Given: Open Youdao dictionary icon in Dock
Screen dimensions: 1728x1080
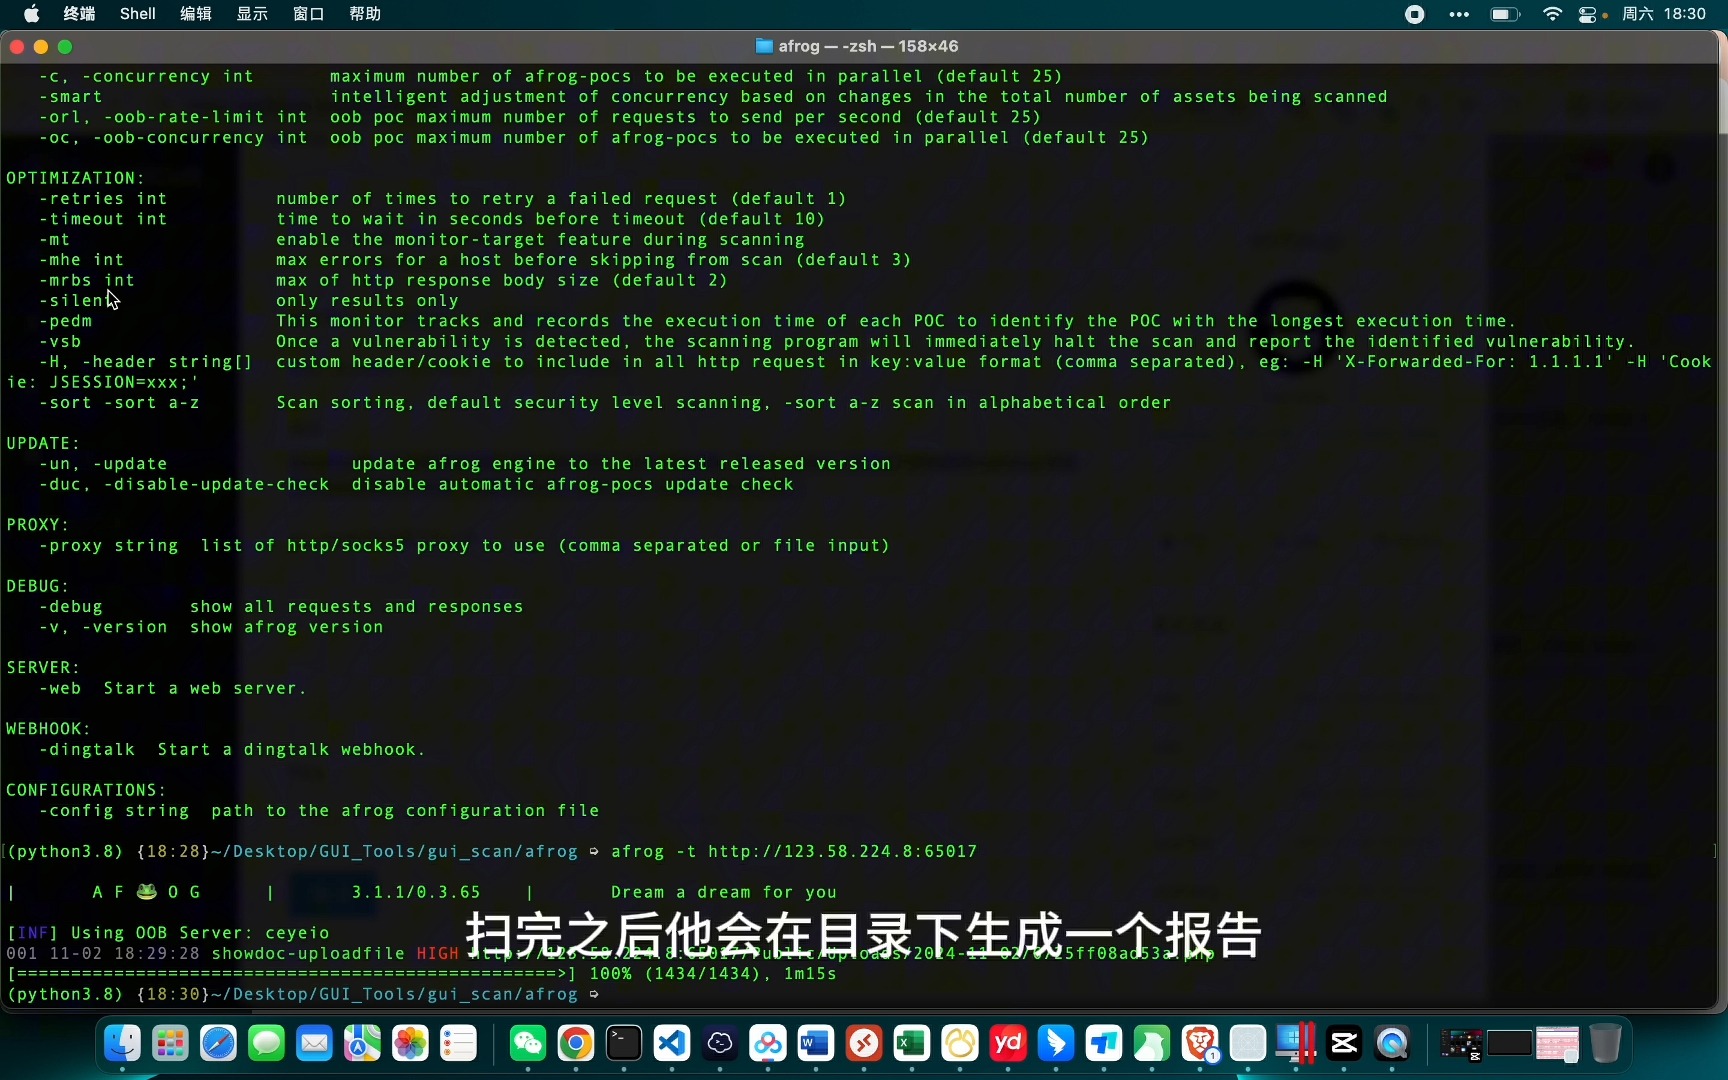Looking at the screenshot, I should tap(1008, 1044).
